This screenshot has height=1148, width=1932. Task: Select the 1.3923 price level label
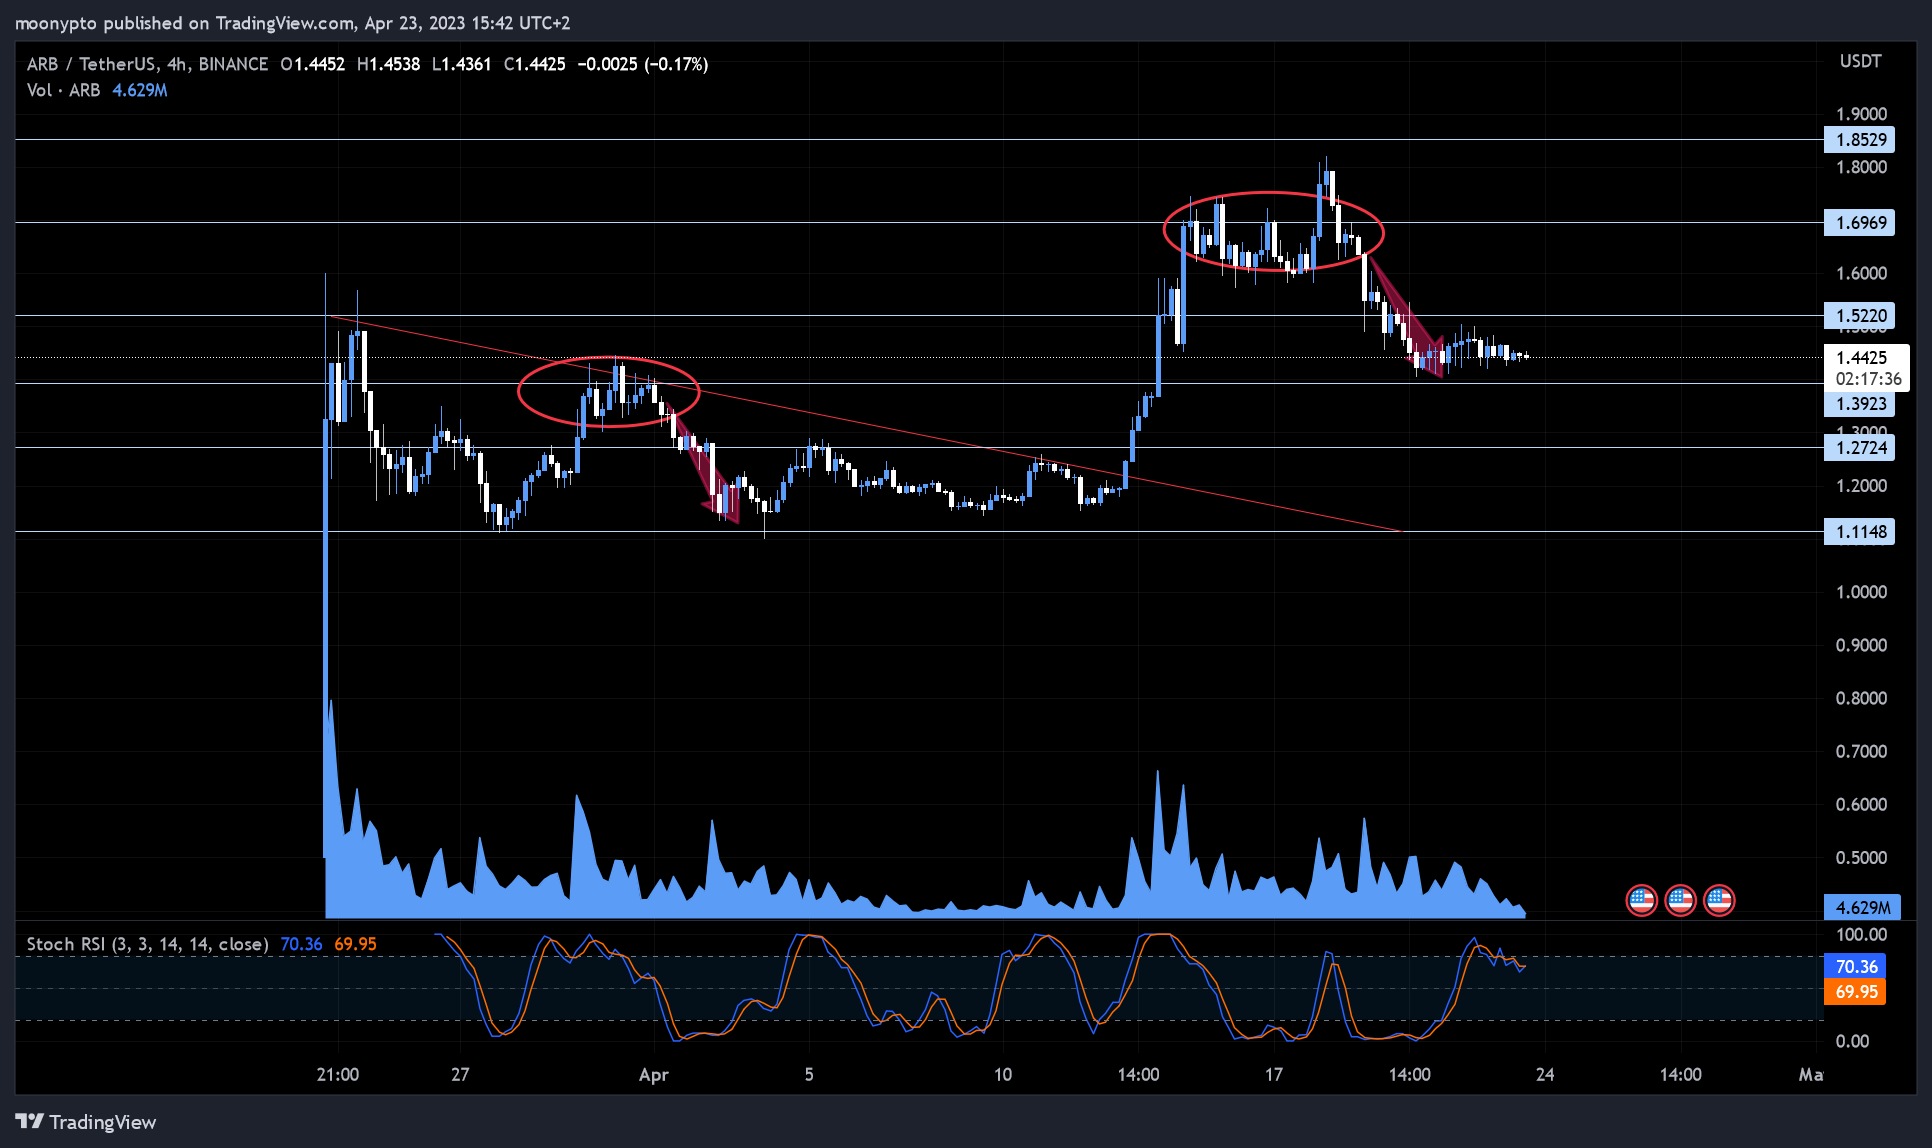point(1860,404)
